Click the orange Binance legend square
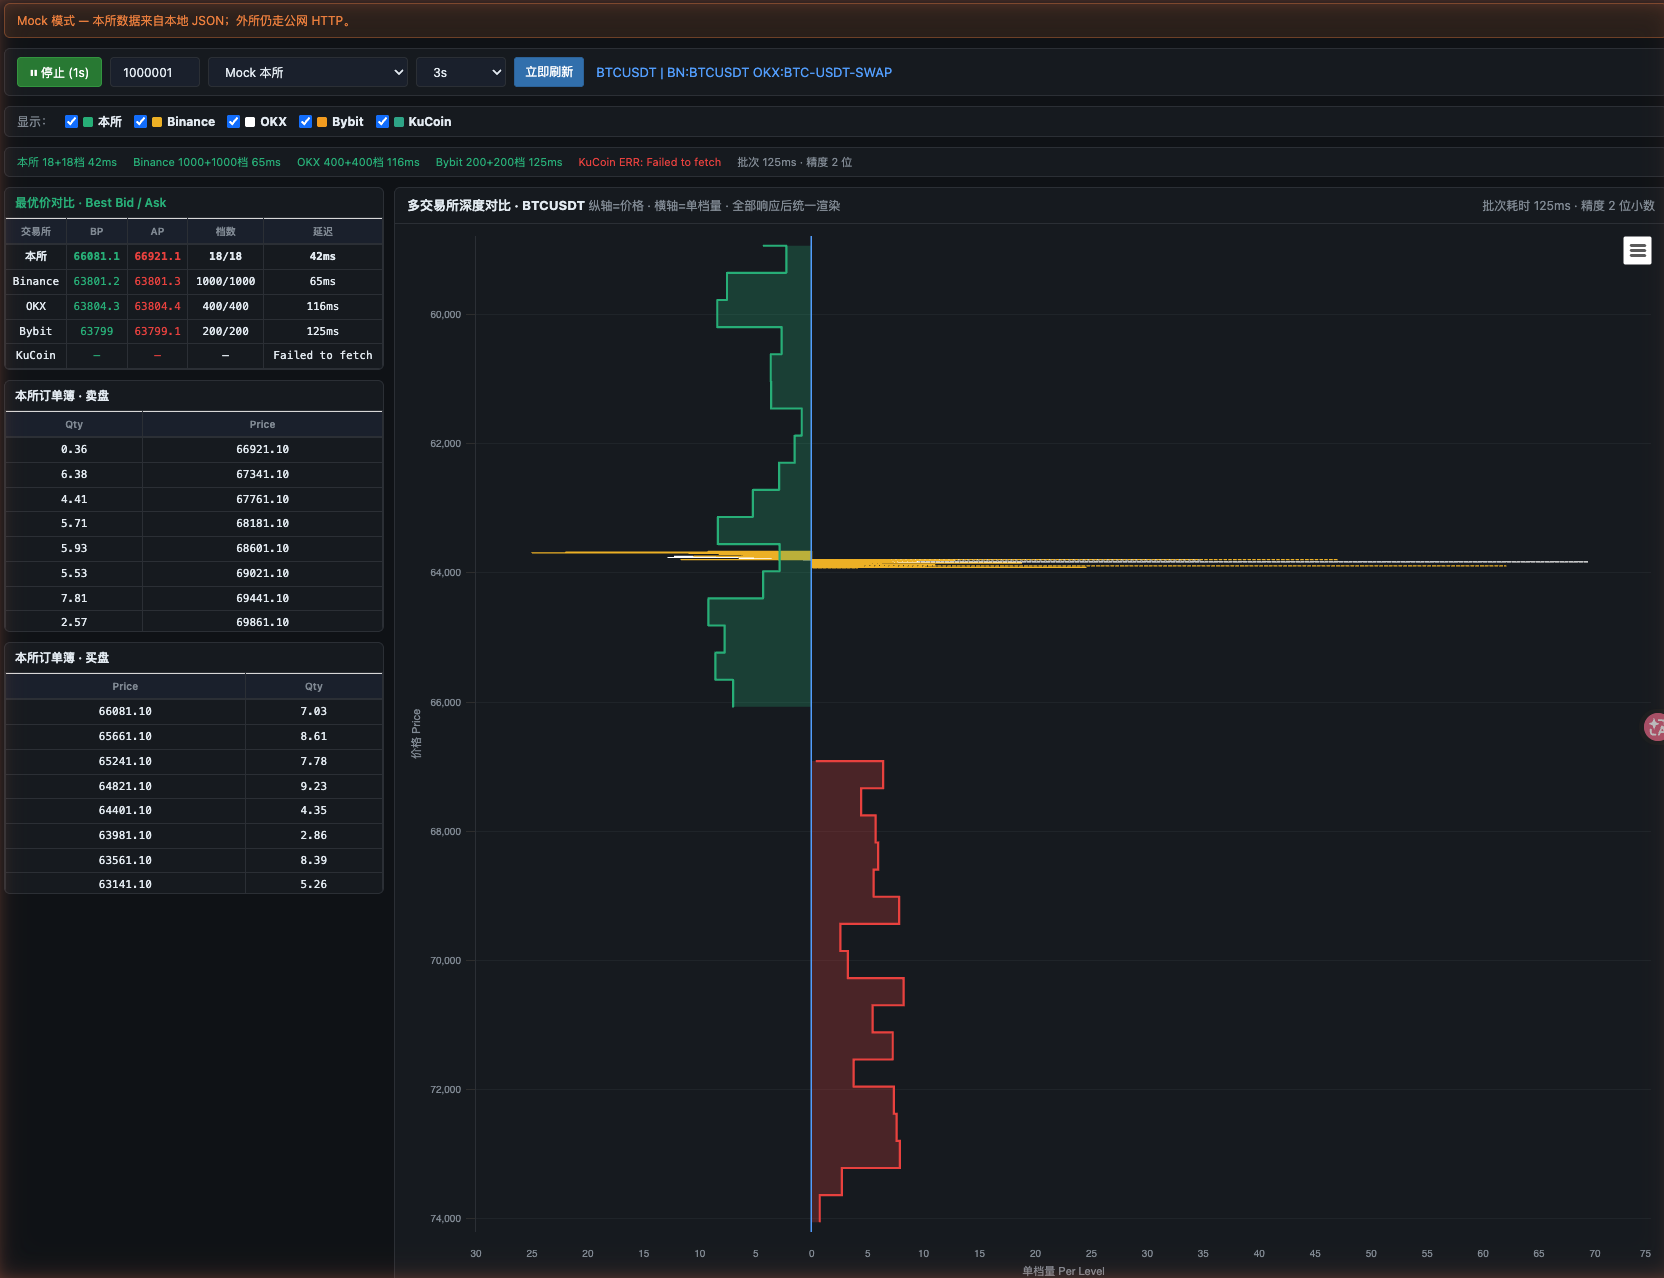This screenshot has width=1664, height=1278. [157, 122]
